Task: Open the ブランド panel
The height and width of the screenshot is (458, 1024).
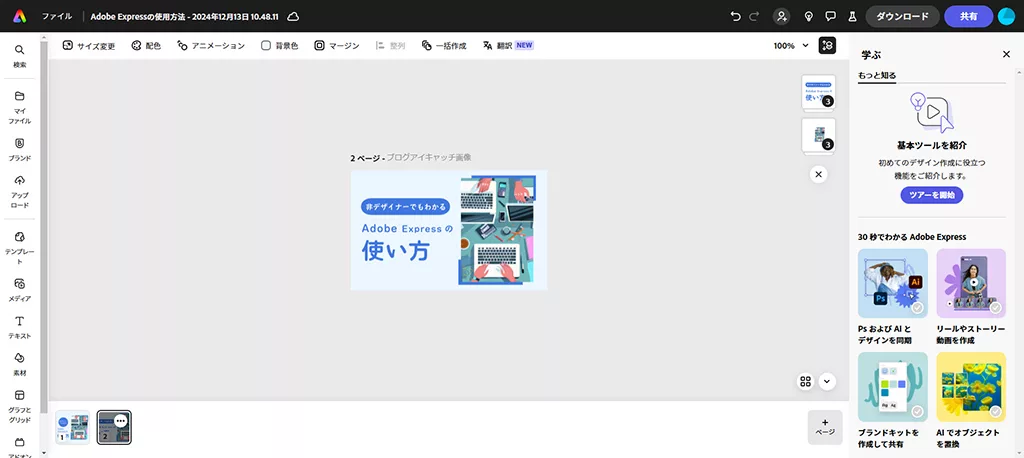Action: (x=20, y=150)
